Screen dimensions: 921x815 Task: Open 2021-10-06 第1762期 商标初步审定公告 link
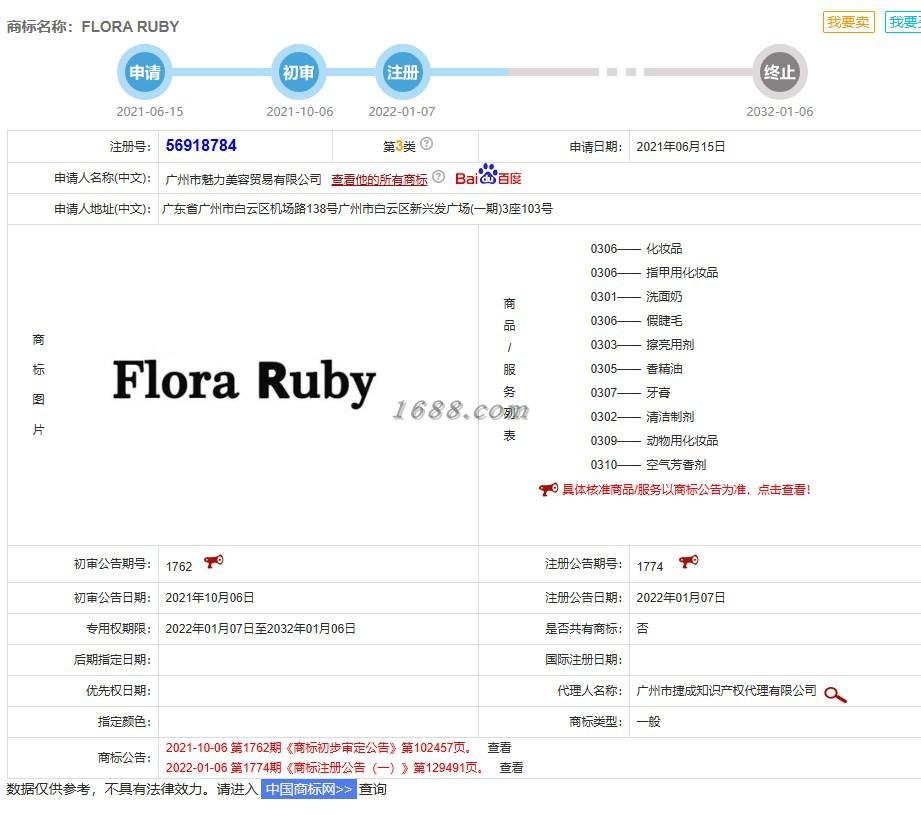(319, 747)
